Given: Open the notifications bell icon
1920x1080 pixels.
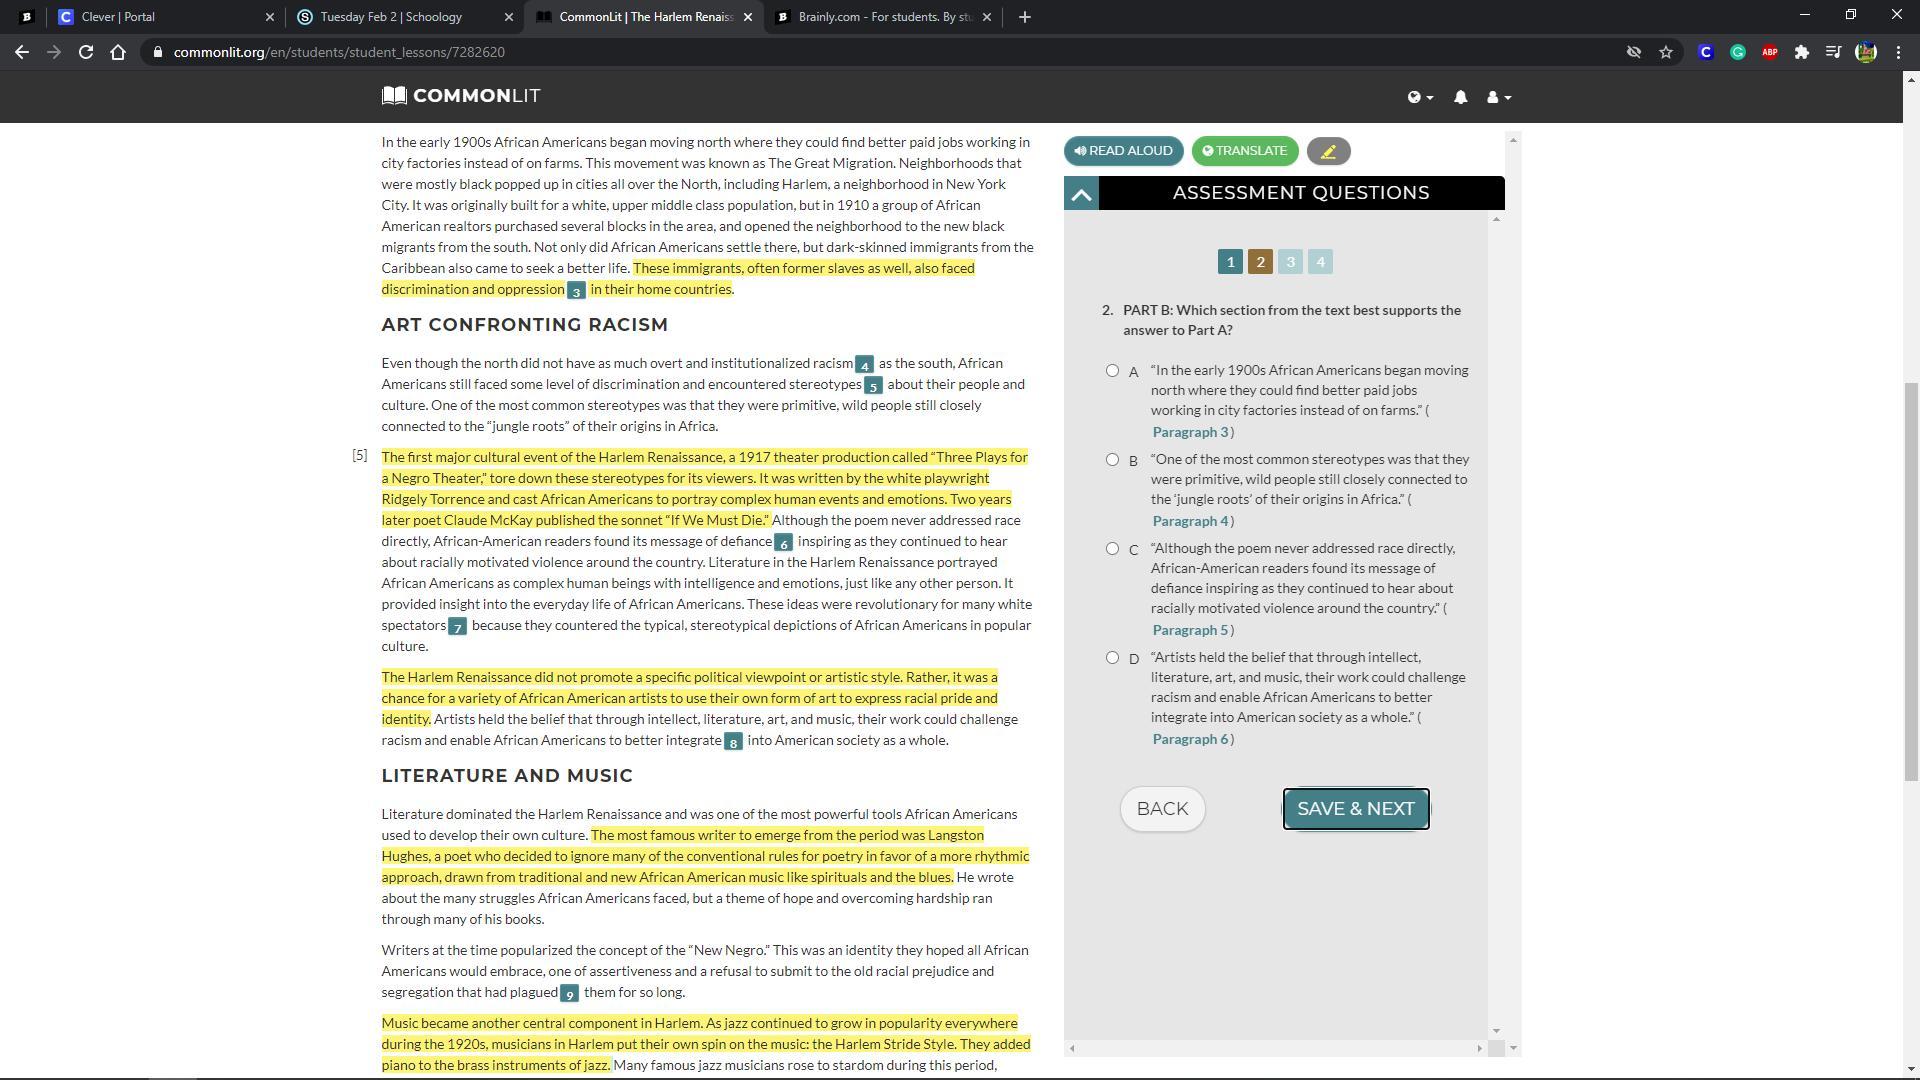Looking at the screenshot, I should coord(1460,97).
